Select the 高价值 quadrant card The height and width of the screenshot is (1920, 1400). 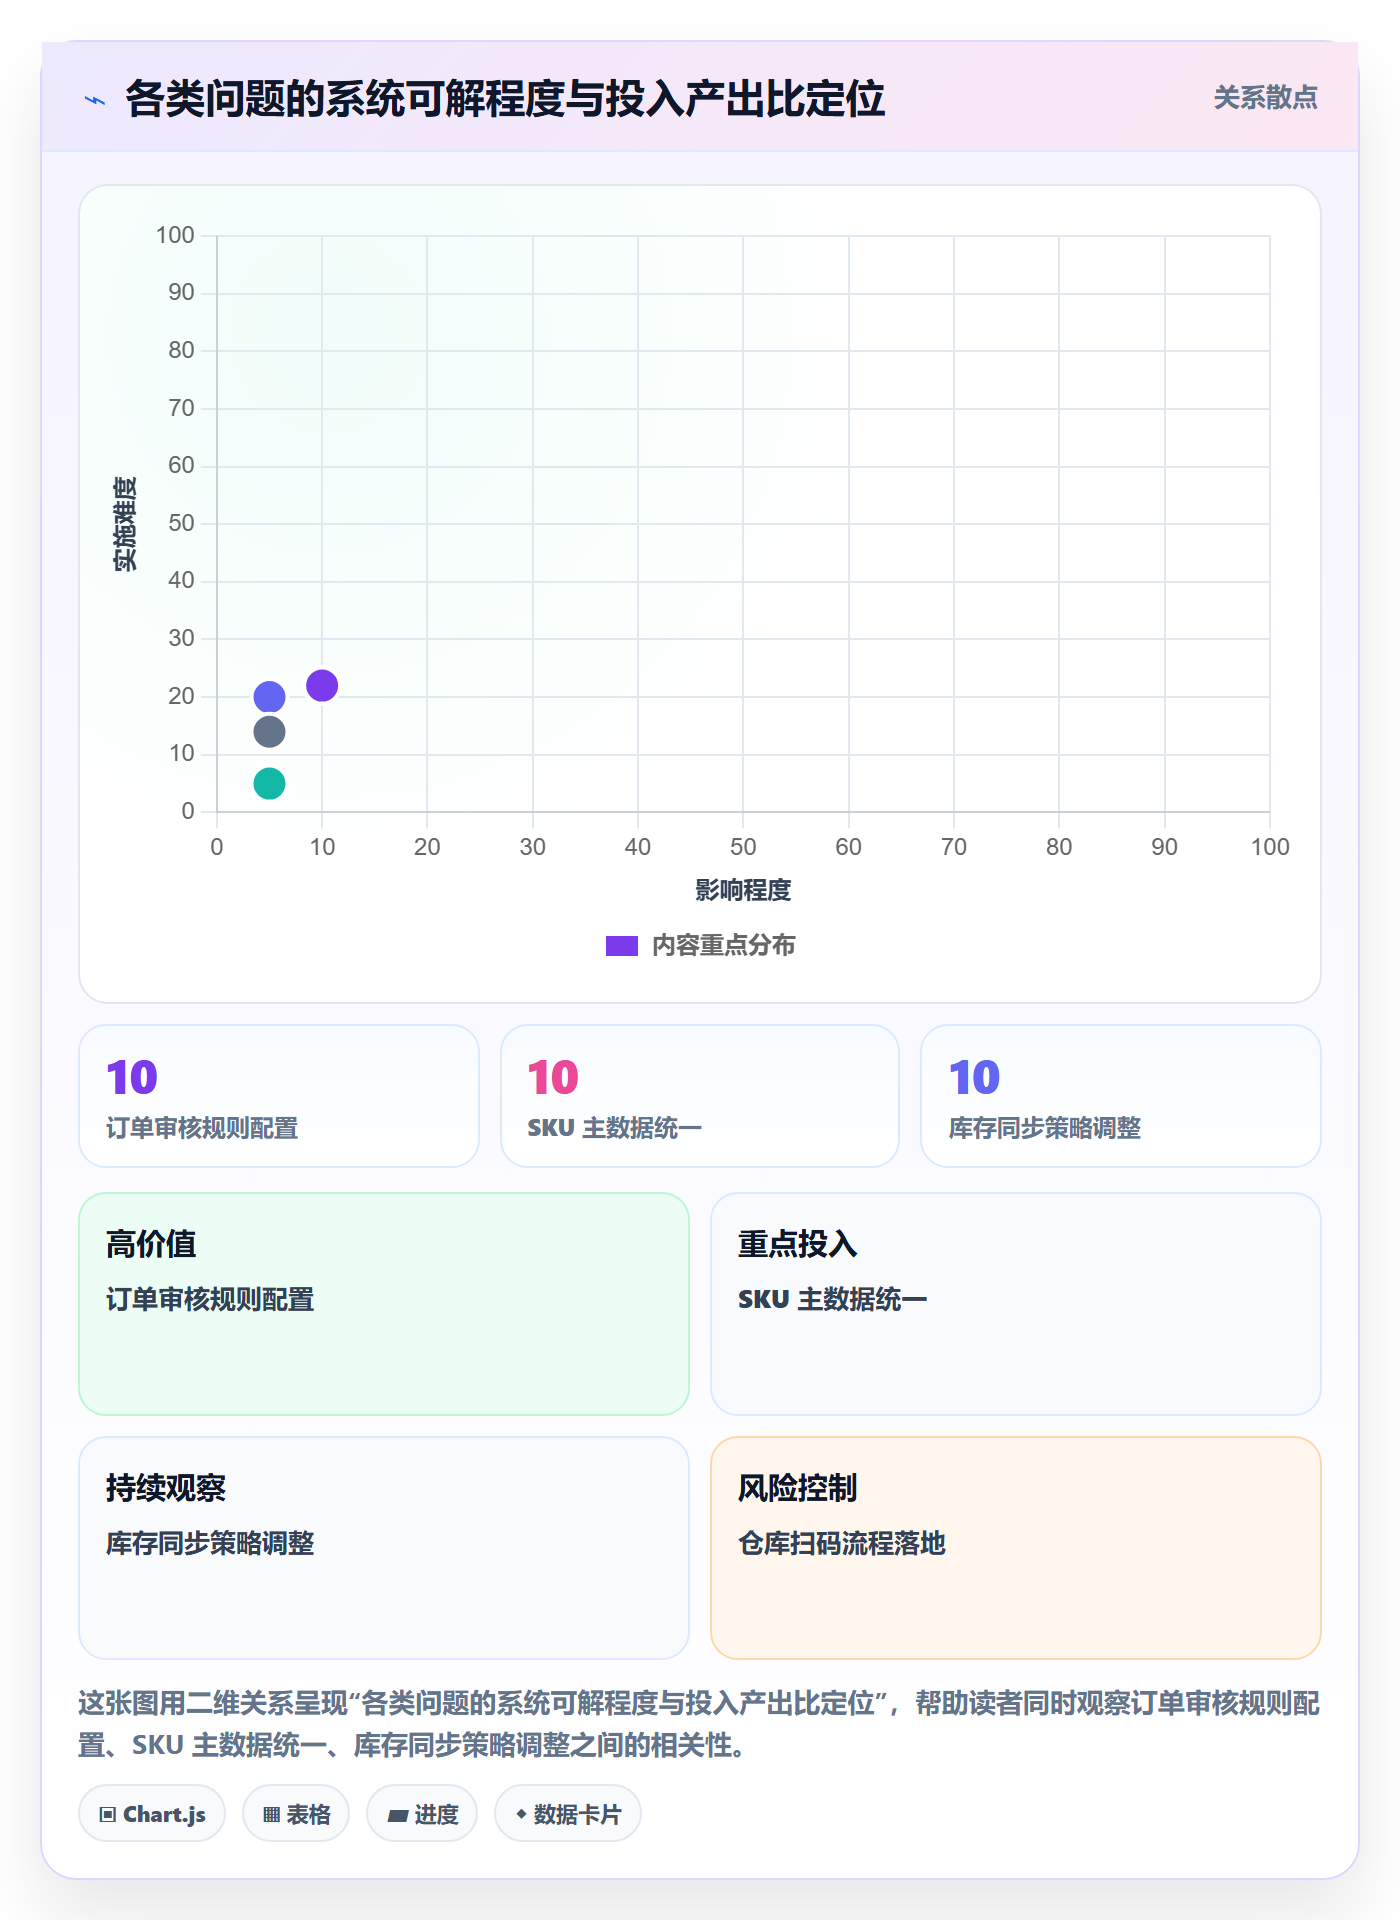point(384,1304)
